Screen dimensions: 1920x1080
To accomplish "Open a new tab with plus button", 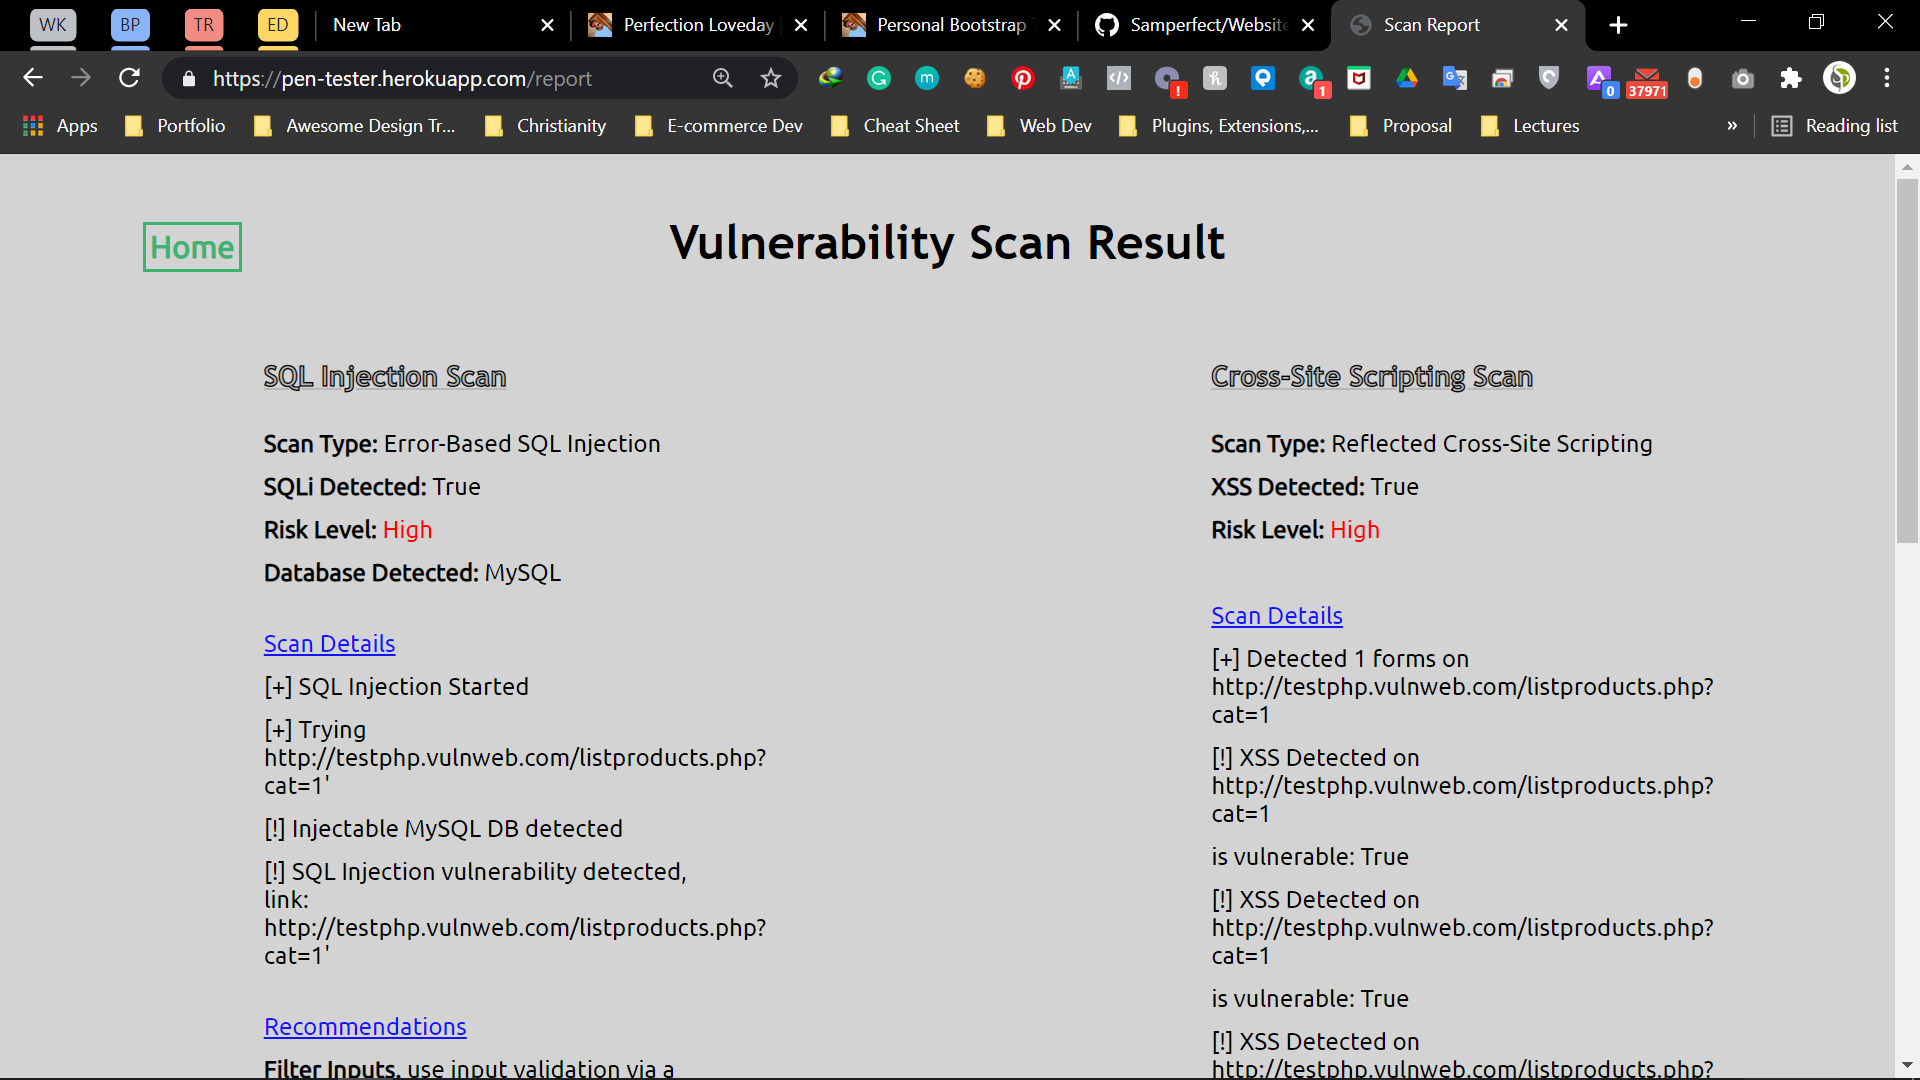I will click(x=1618, y=25).
